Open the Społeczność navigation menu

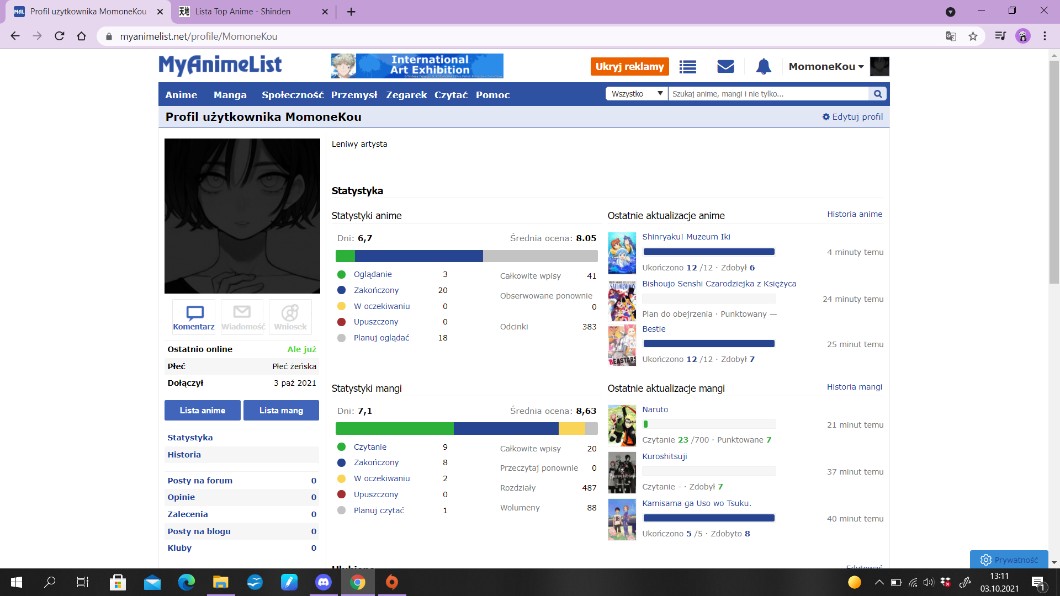point(292,95)
